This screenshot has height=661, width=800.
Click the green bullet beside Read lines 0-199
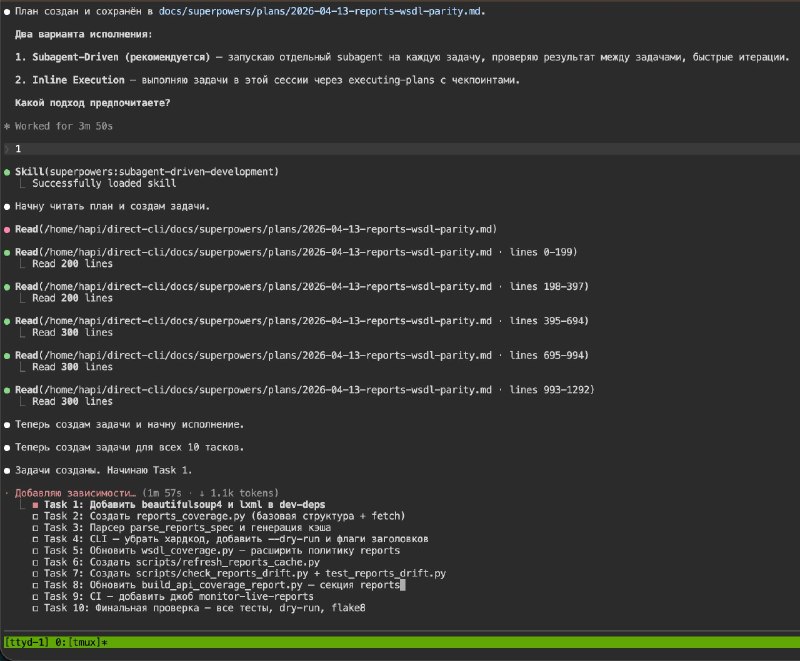click(x=7, y=252)
